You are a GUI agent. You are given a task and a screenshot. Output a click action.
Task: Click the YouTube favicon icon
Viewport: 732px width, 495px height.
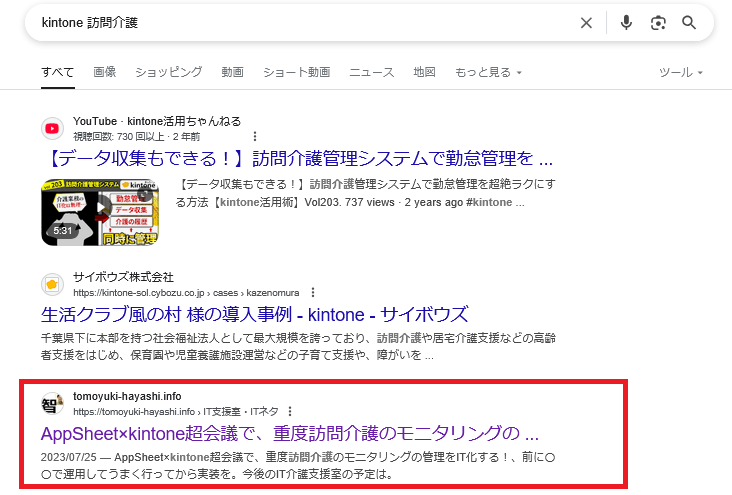(52, 128)
